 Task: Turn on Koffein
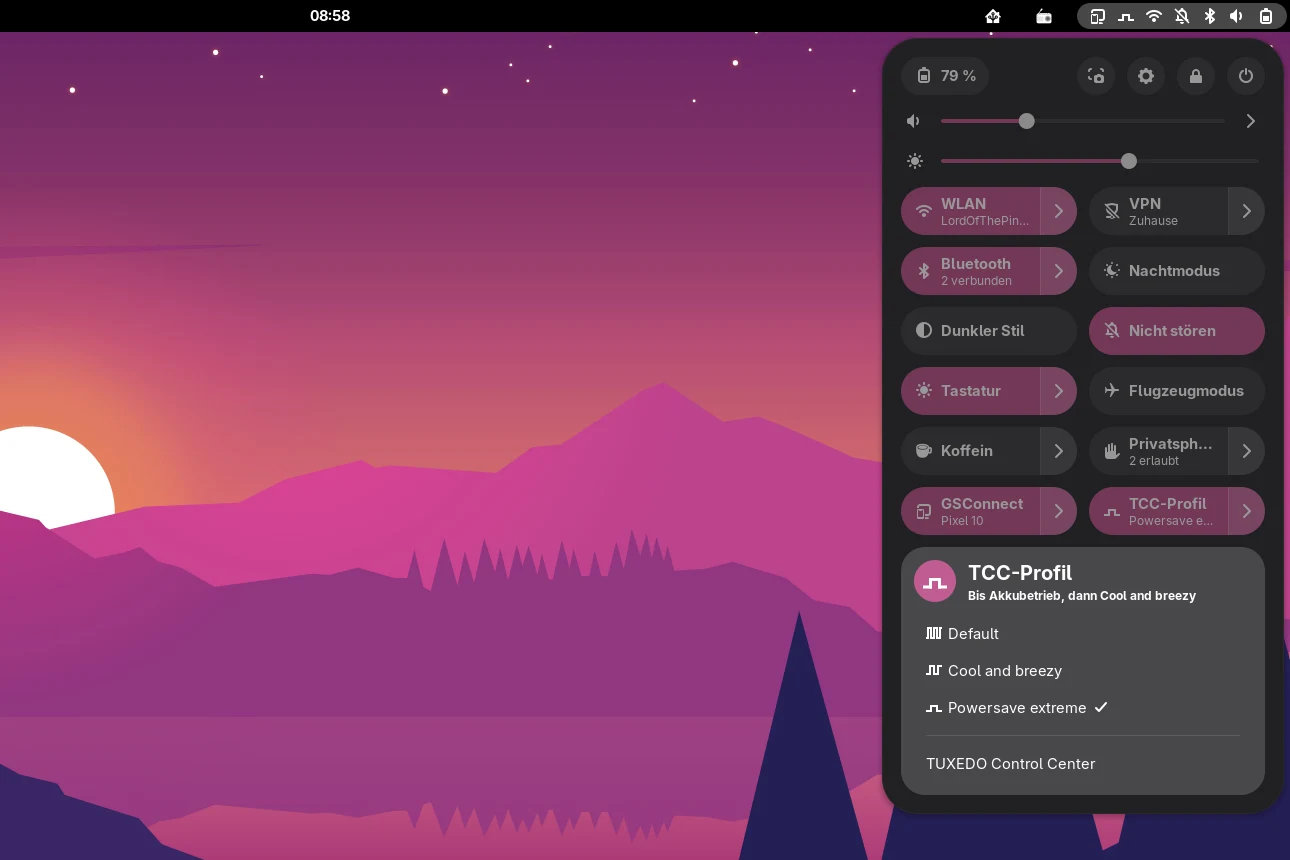(x=971, y=451)
